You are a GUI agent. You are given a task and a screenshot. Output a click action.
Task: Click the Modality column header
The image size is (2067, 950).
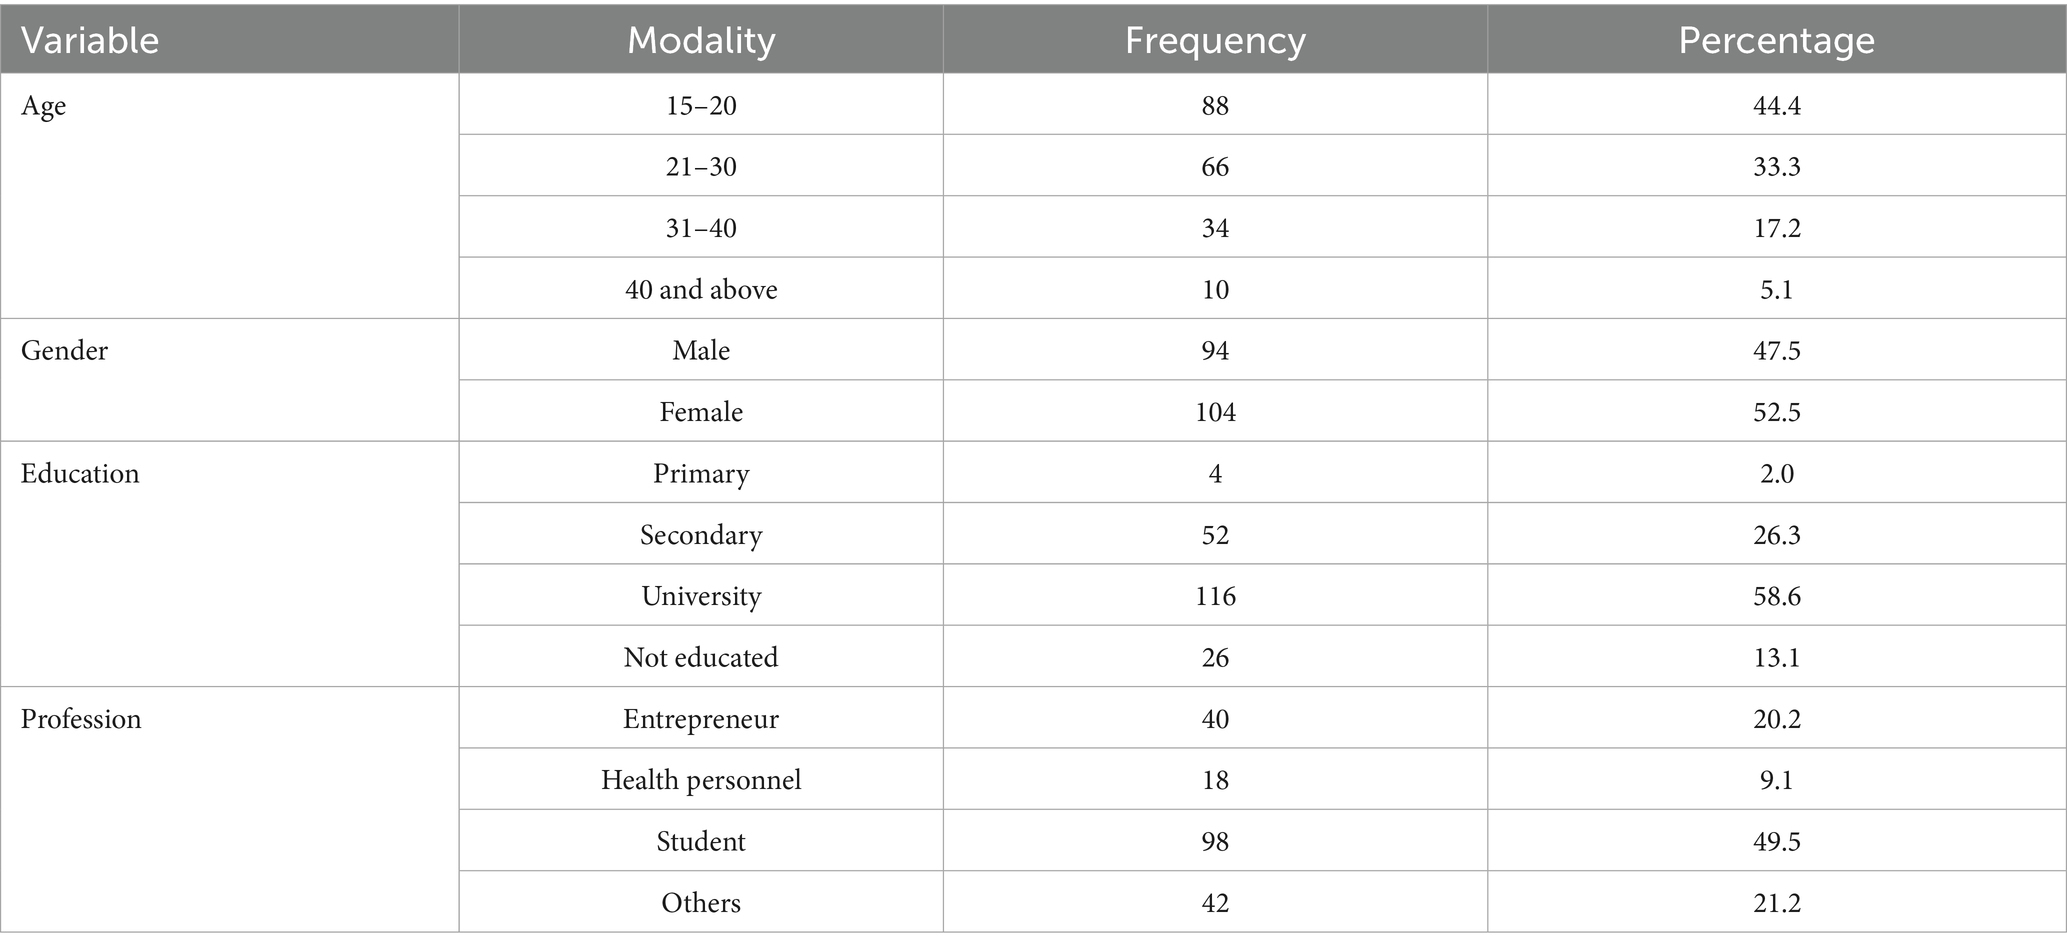click(701, 40)
